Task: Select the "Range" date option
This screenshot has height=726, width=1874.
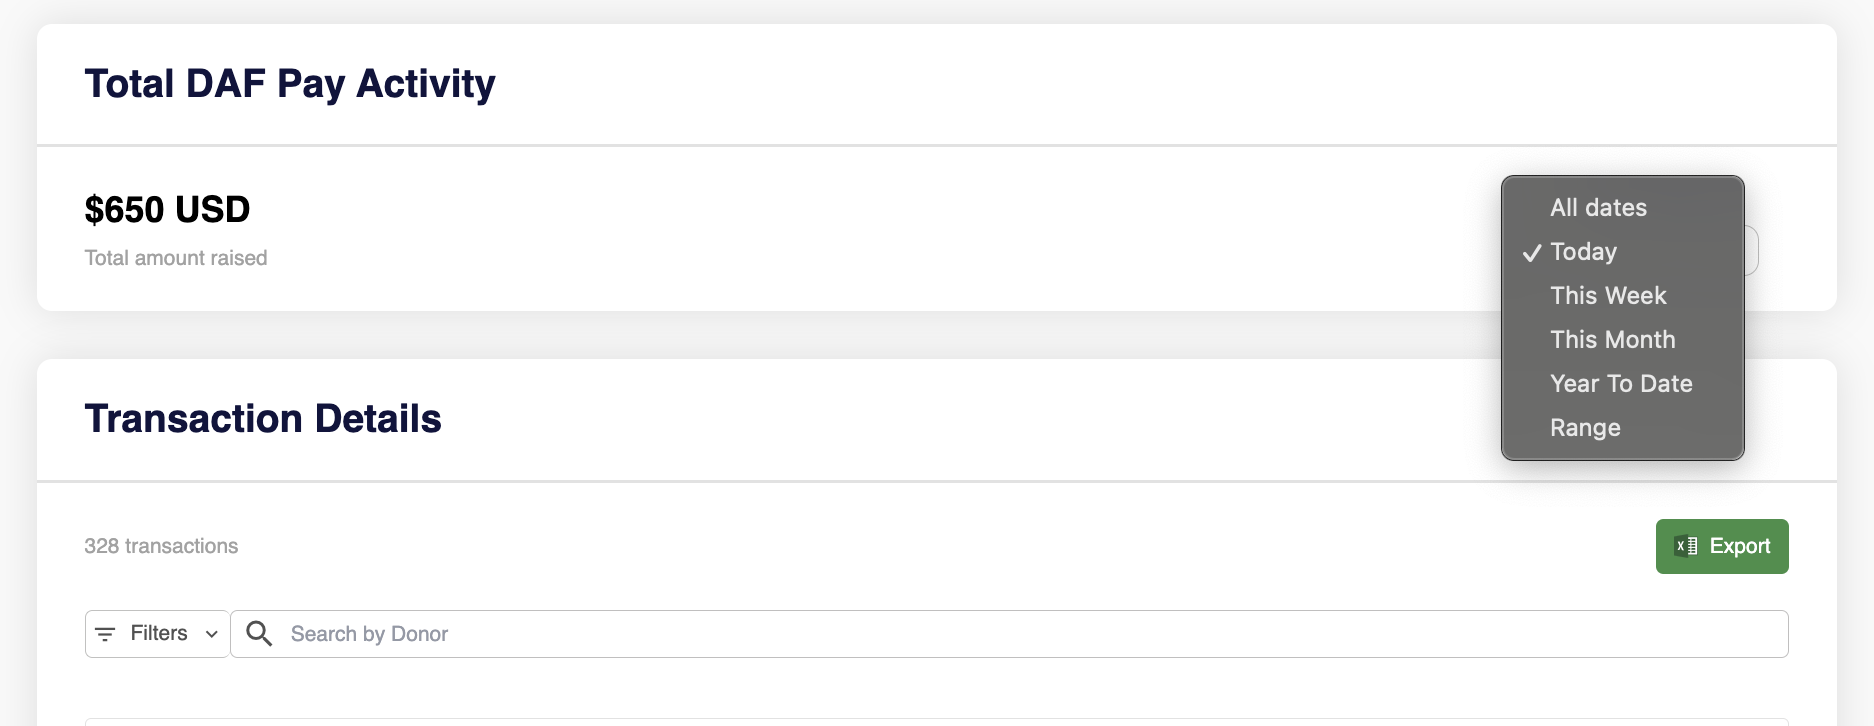Action: 1585,428
